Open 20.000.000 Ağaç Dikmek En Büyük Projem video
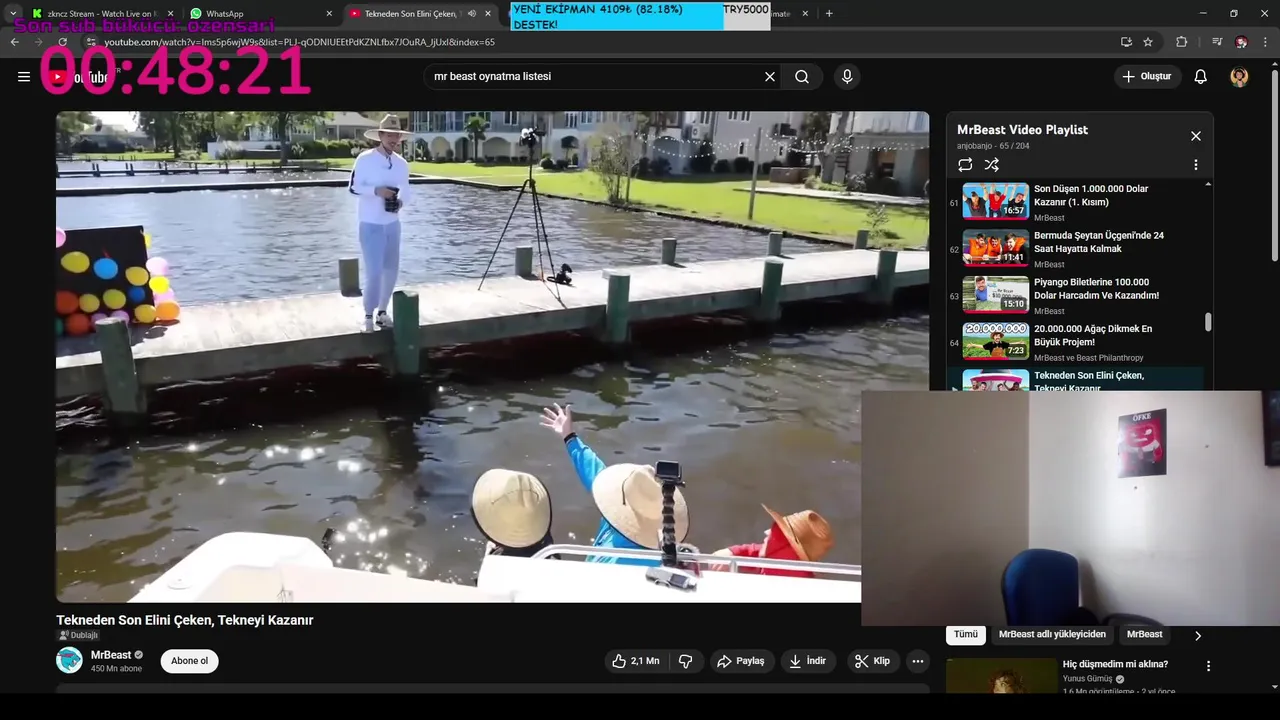This screenshot has width=1280, height=720. pyautogui.click(x=1076, y=342)
